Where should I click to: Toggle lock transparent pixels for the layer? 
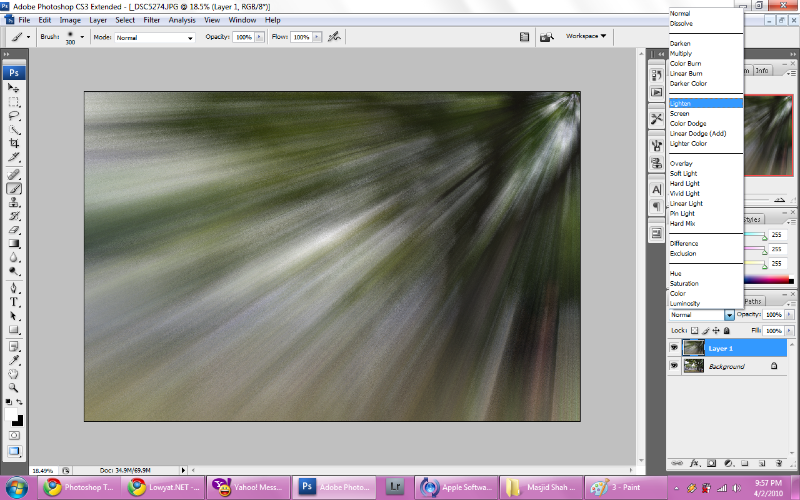click(694, 329)
